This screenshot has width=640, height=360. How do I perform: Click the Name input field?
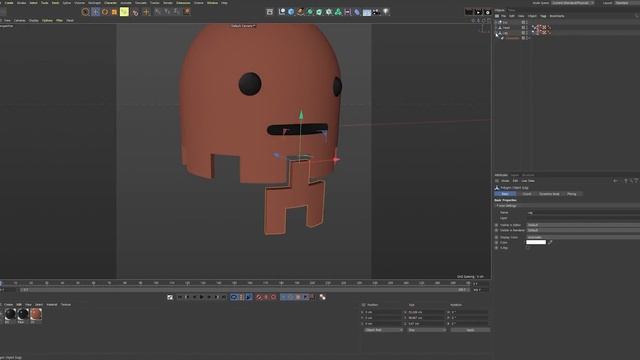pyautogui.click(x=583, y=213)
